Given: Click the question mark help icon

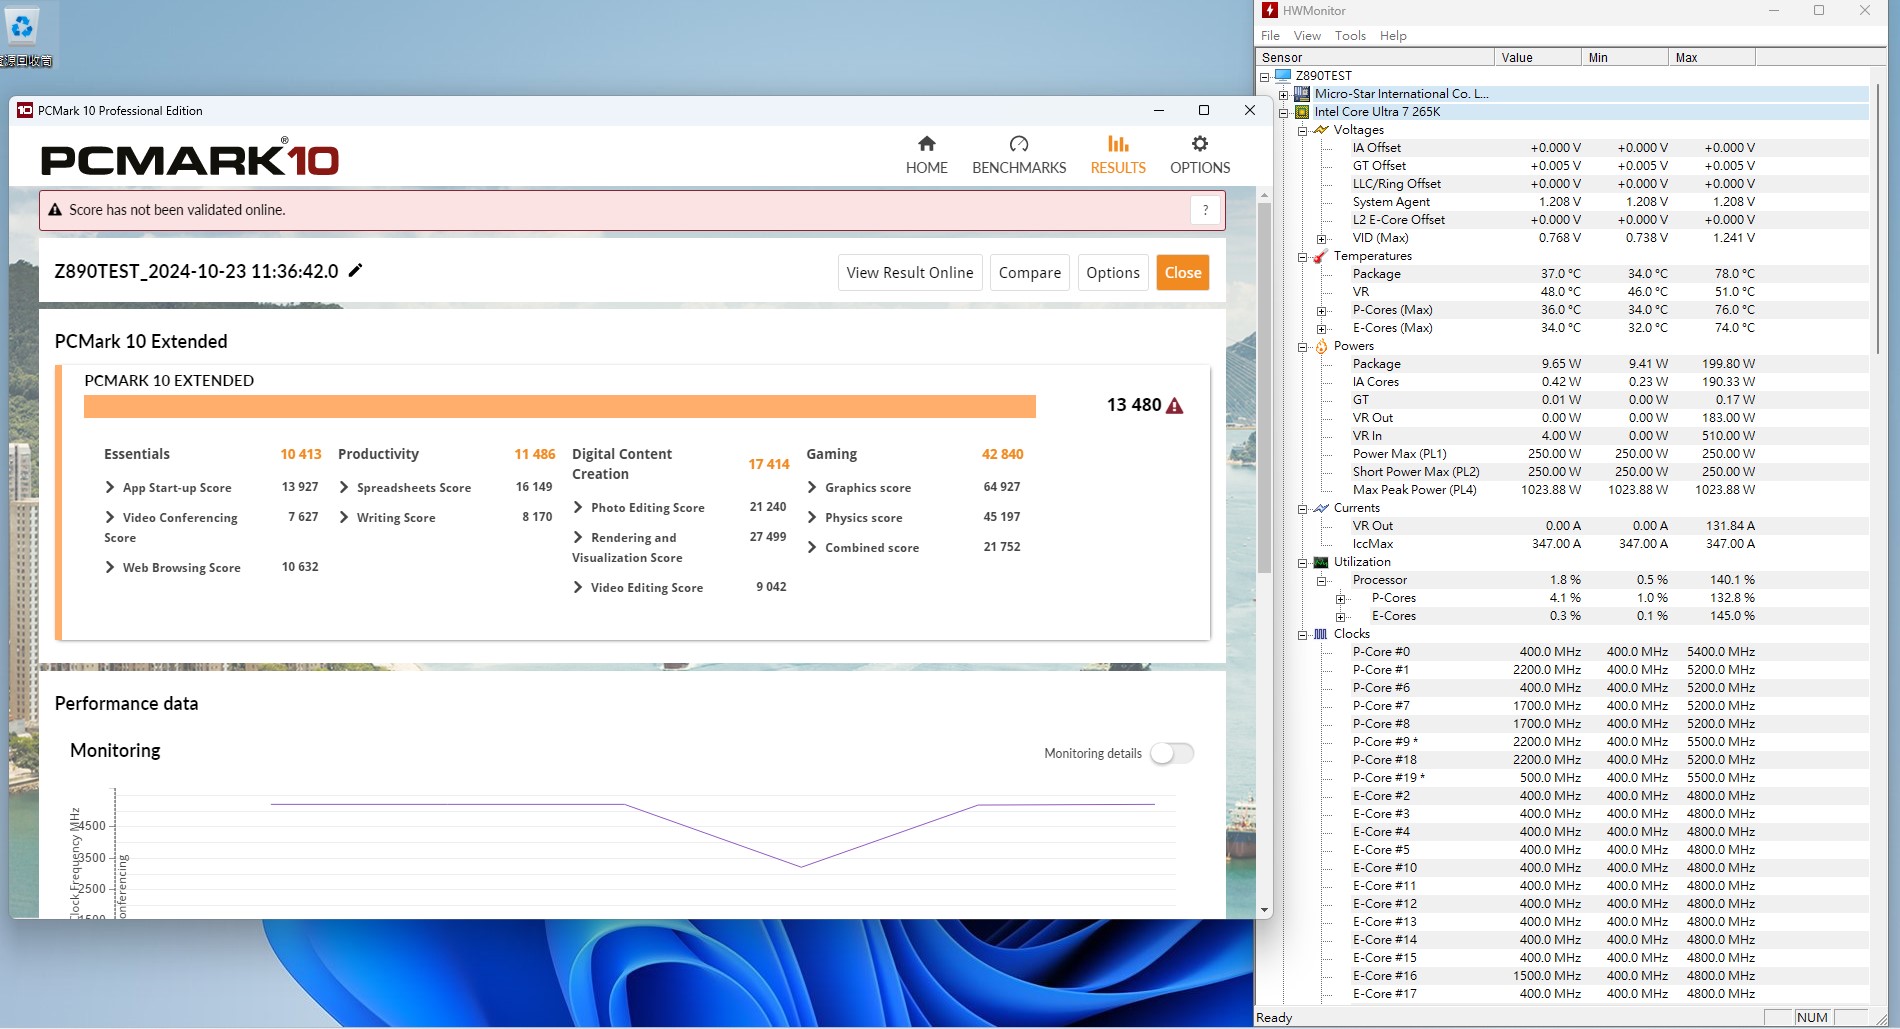Looking at the screenshot, I should (1205, 210).
